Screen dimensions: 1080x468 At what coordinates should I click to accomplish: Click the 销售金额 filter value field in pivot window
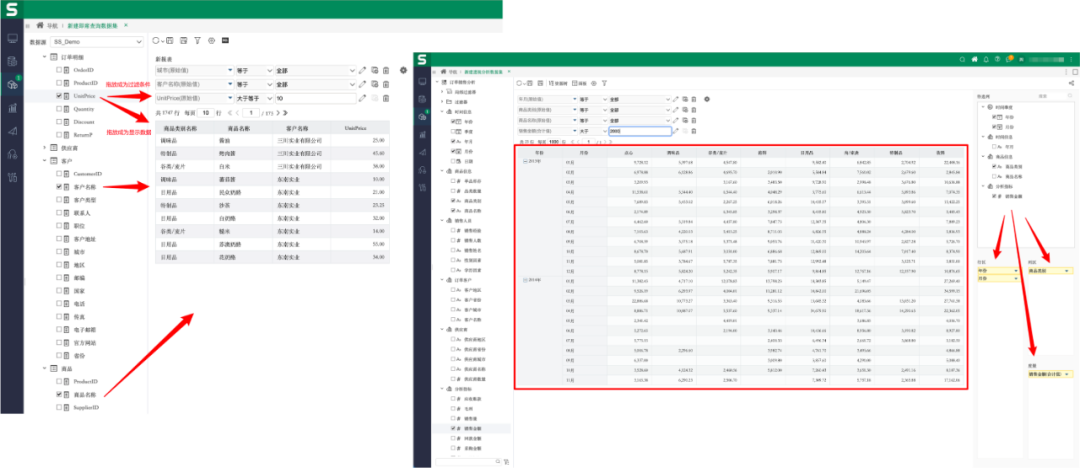(x=639, y=130)
